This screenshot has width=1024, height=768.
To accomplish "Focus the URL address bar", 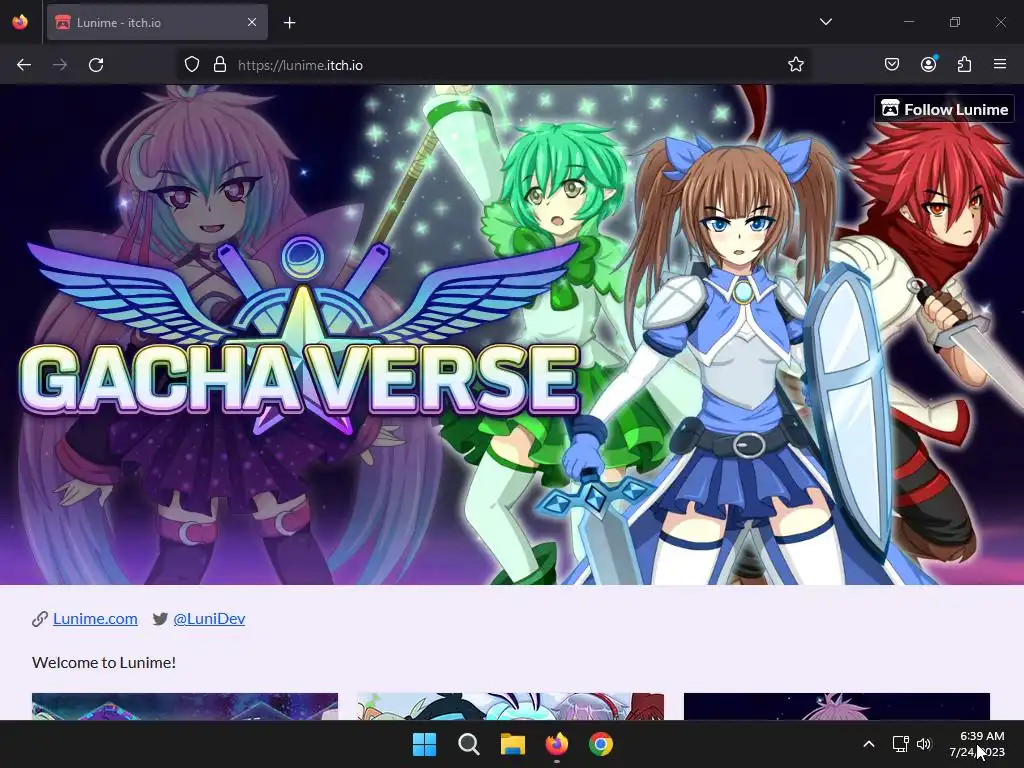I will tap(493, 65).
